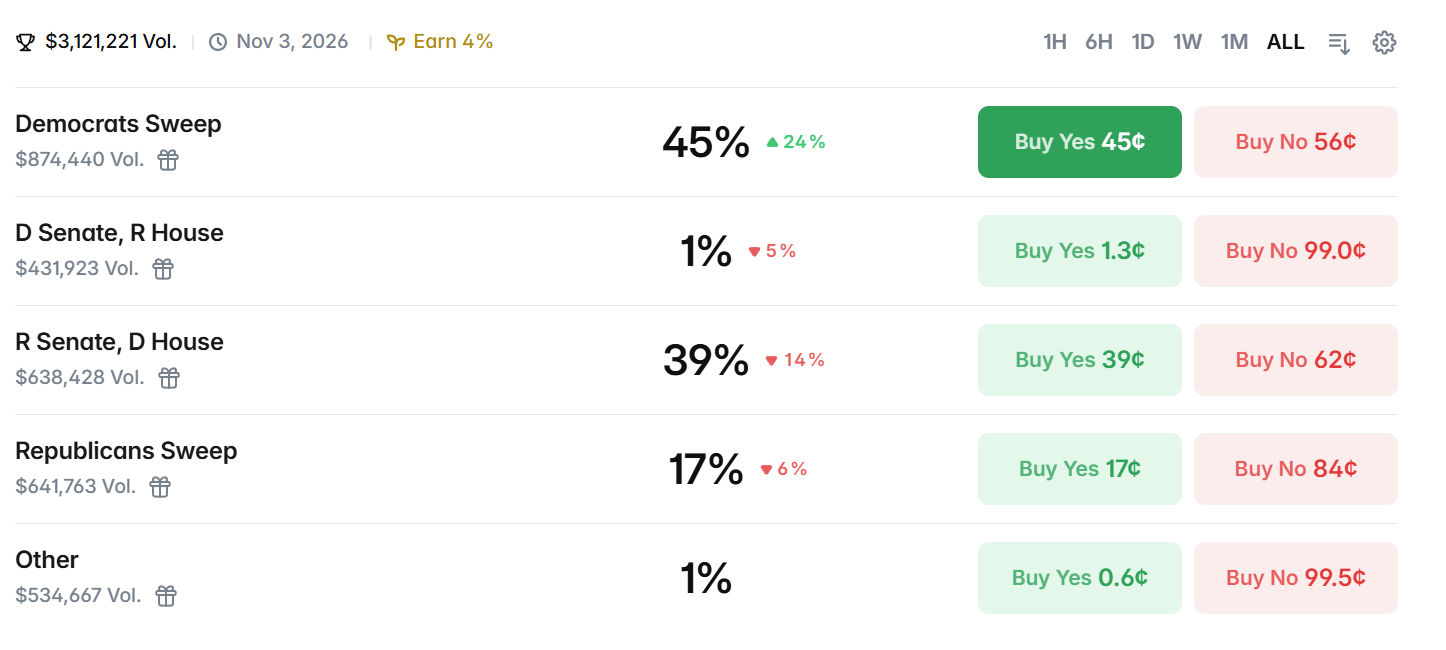Screen dimensions: 1446x650
Task: Click gift icon next to D Senate, R House
Action: (x=163, y=269)
